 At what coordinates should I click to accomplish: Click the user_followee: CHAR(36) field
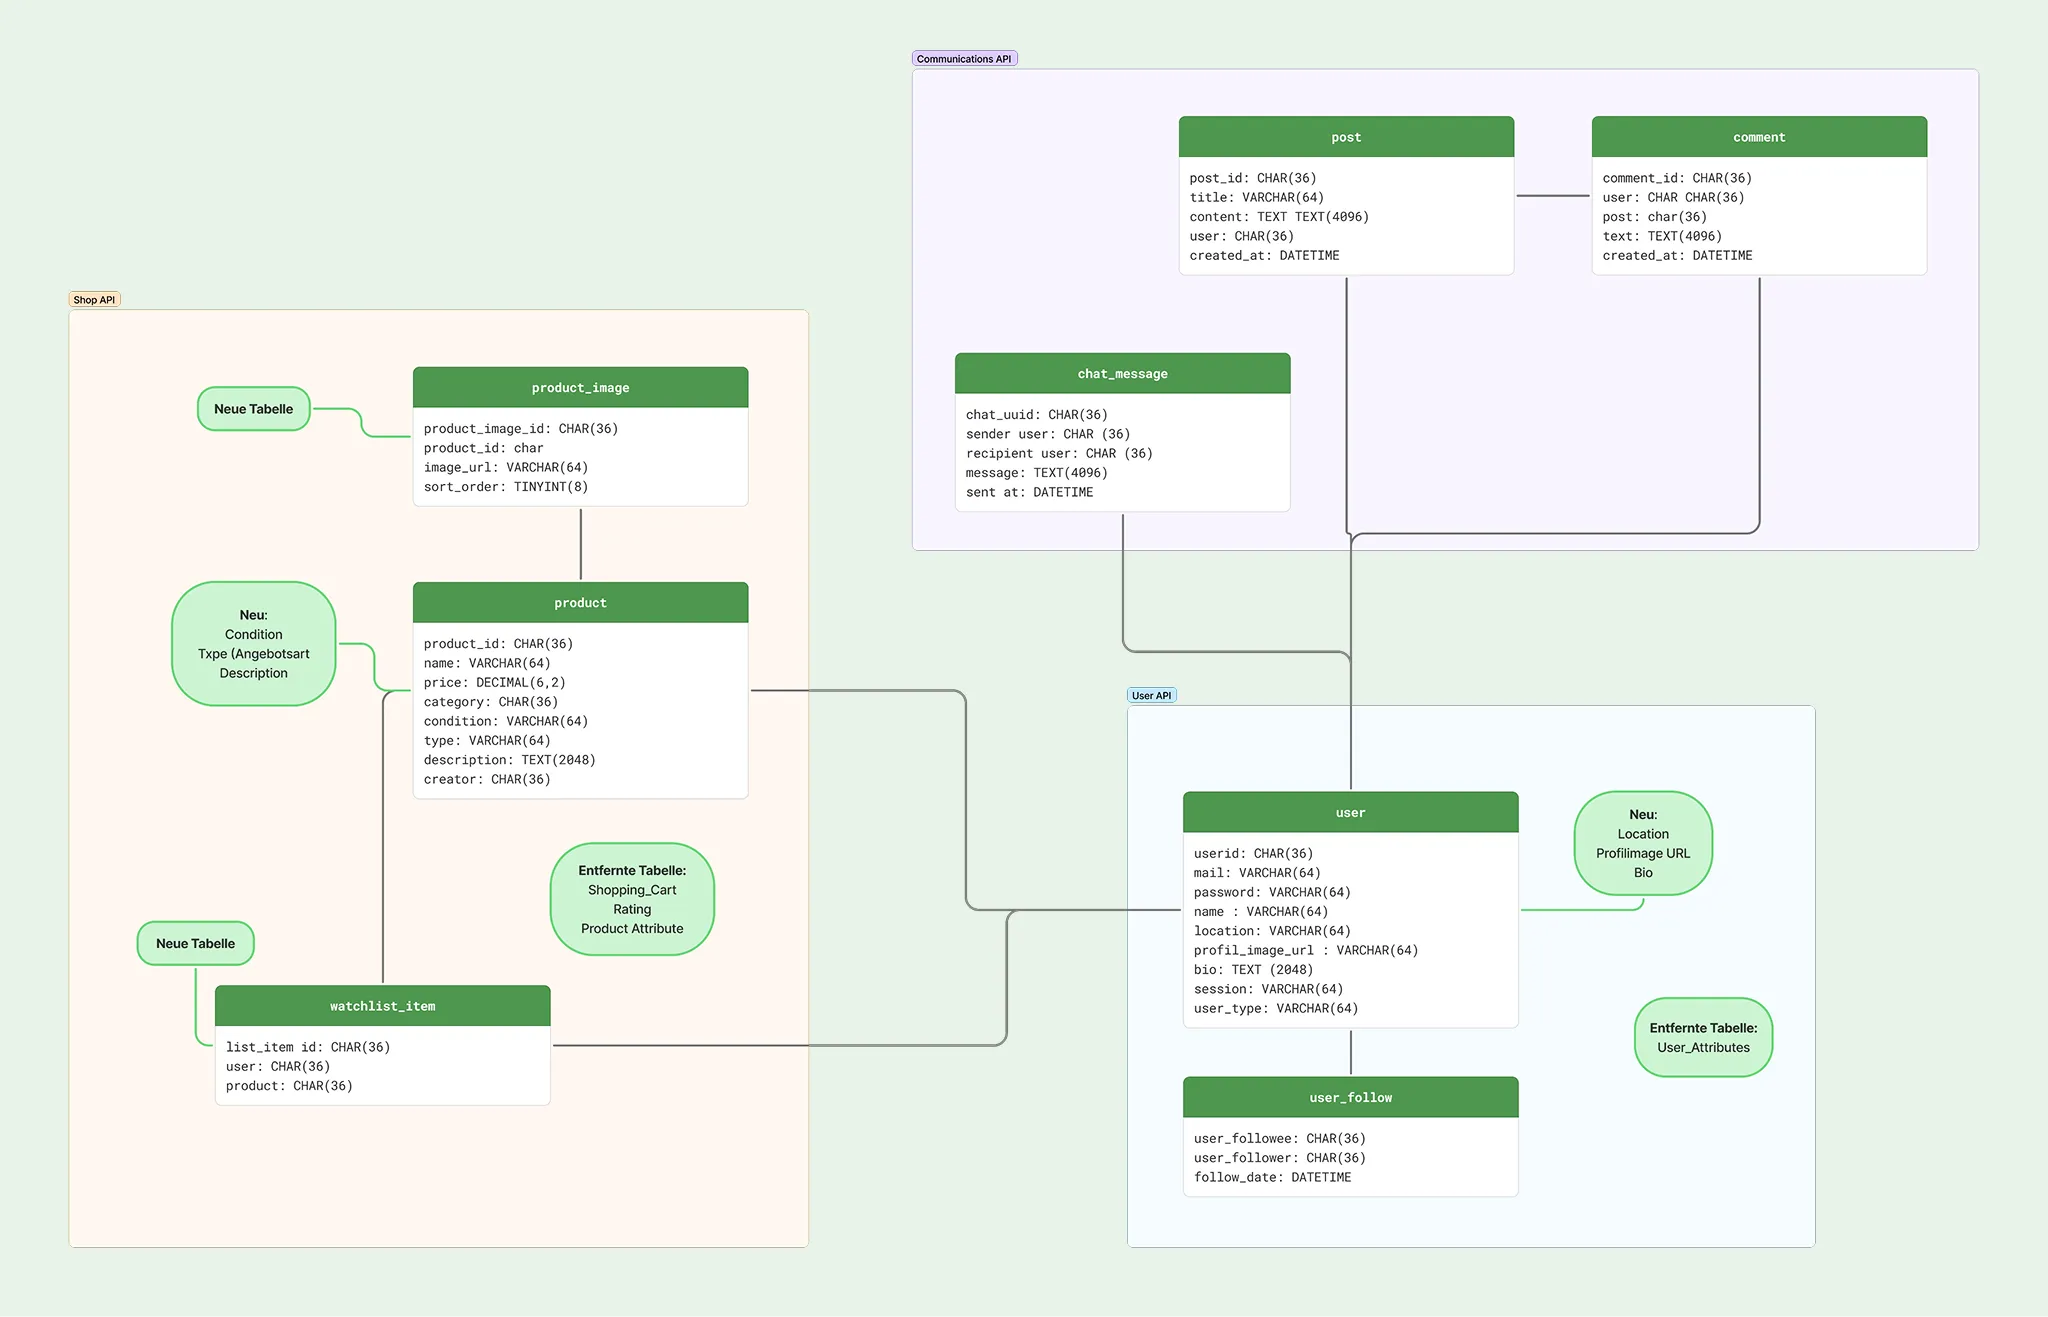pyautogui.click(x=1280, y=1139)
